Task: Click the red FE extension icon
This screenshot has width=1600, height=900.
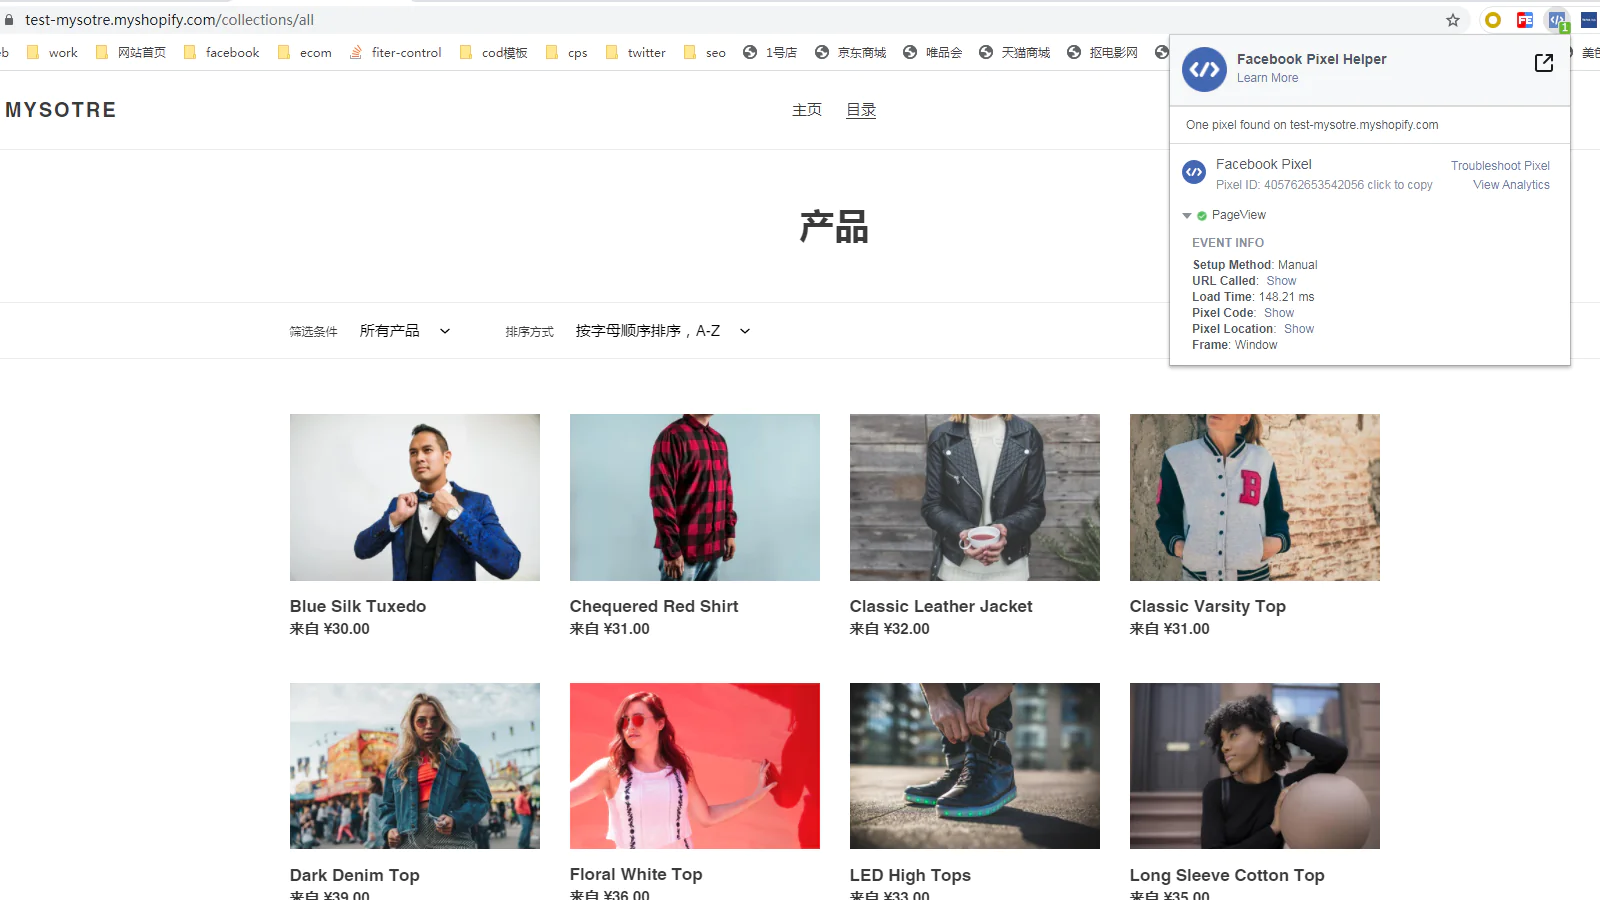Action: tap(1525, 20)
